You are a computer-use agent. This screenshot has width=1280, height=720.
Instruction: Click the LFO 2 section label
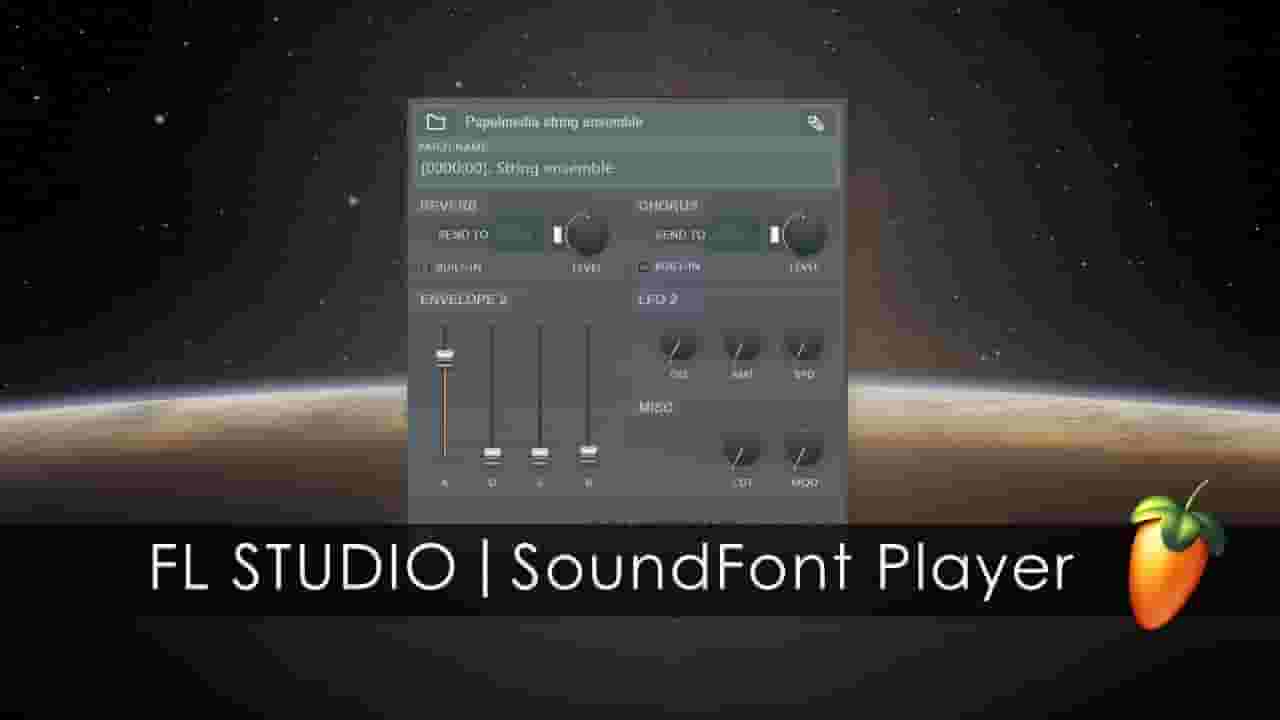pos(658,300)
